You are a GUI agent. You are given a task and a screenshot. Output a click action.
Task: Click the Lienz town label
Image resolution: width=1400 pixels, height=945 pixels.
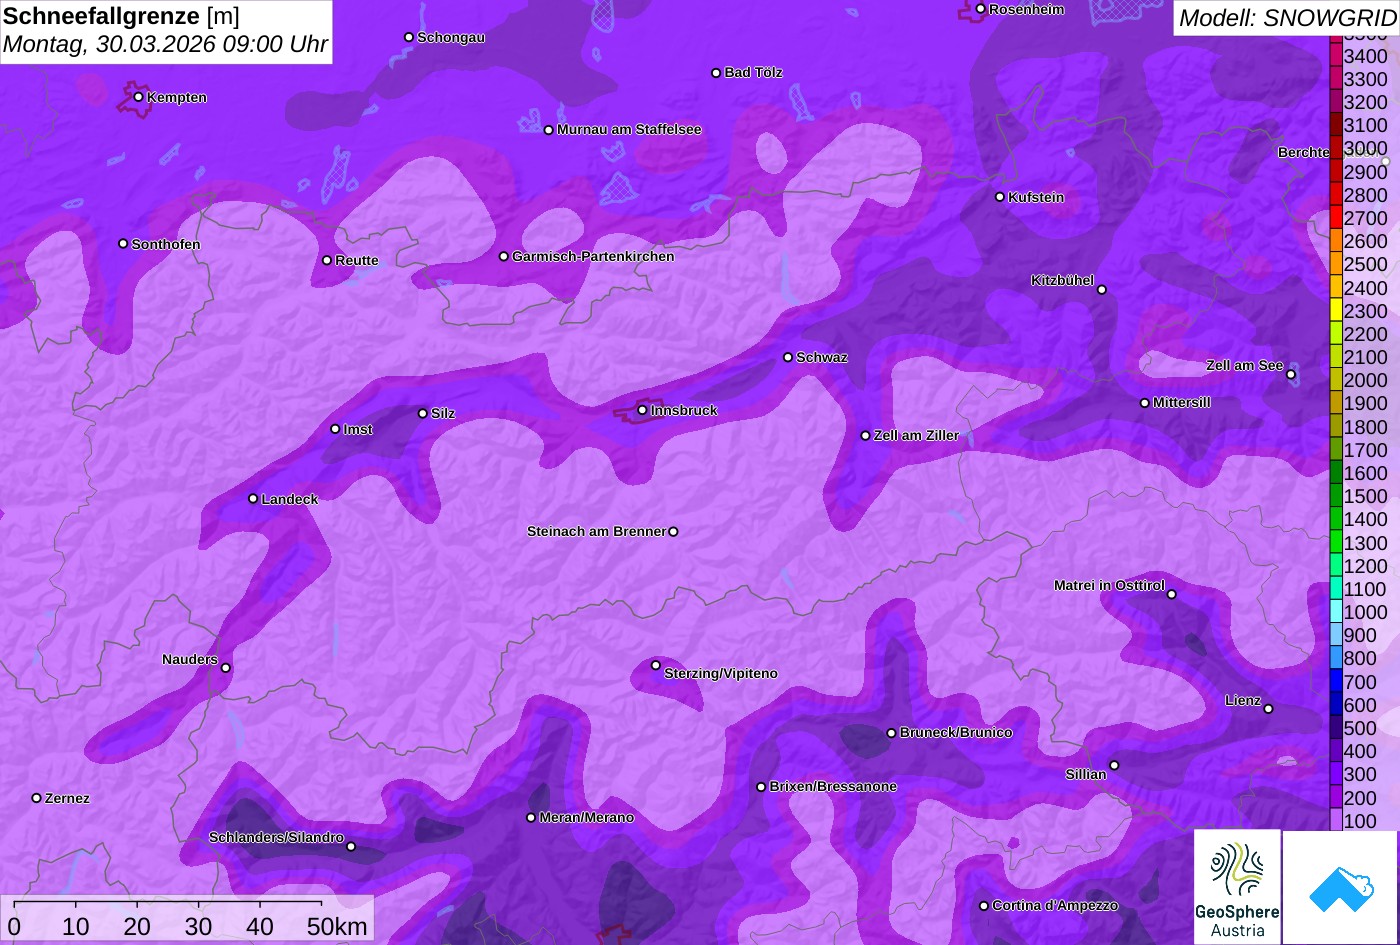1243,700
